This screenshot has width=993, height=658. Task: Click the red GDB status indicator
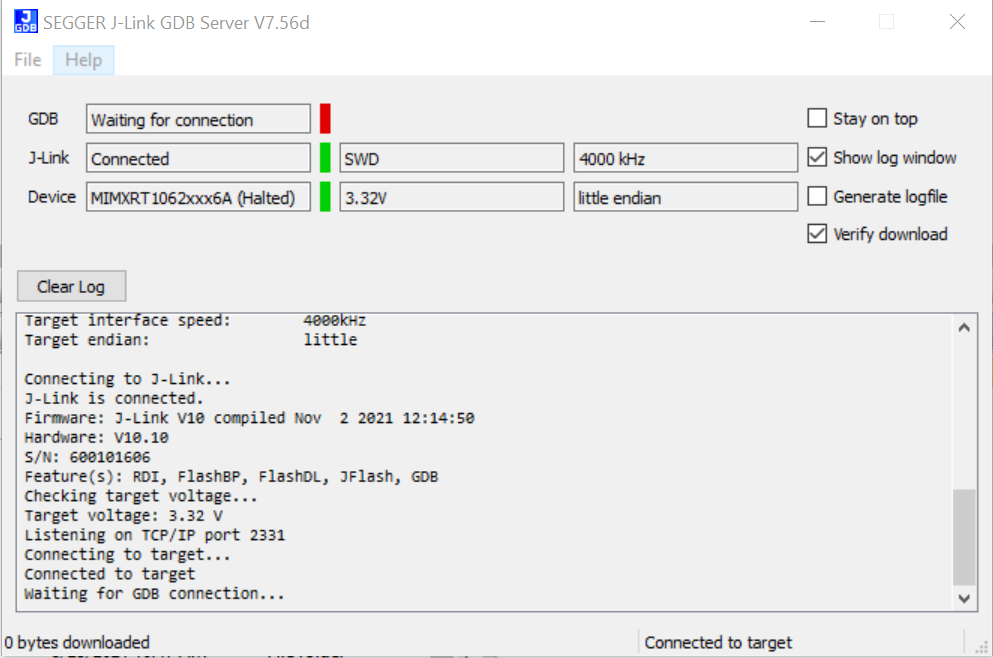coord(325,119)
